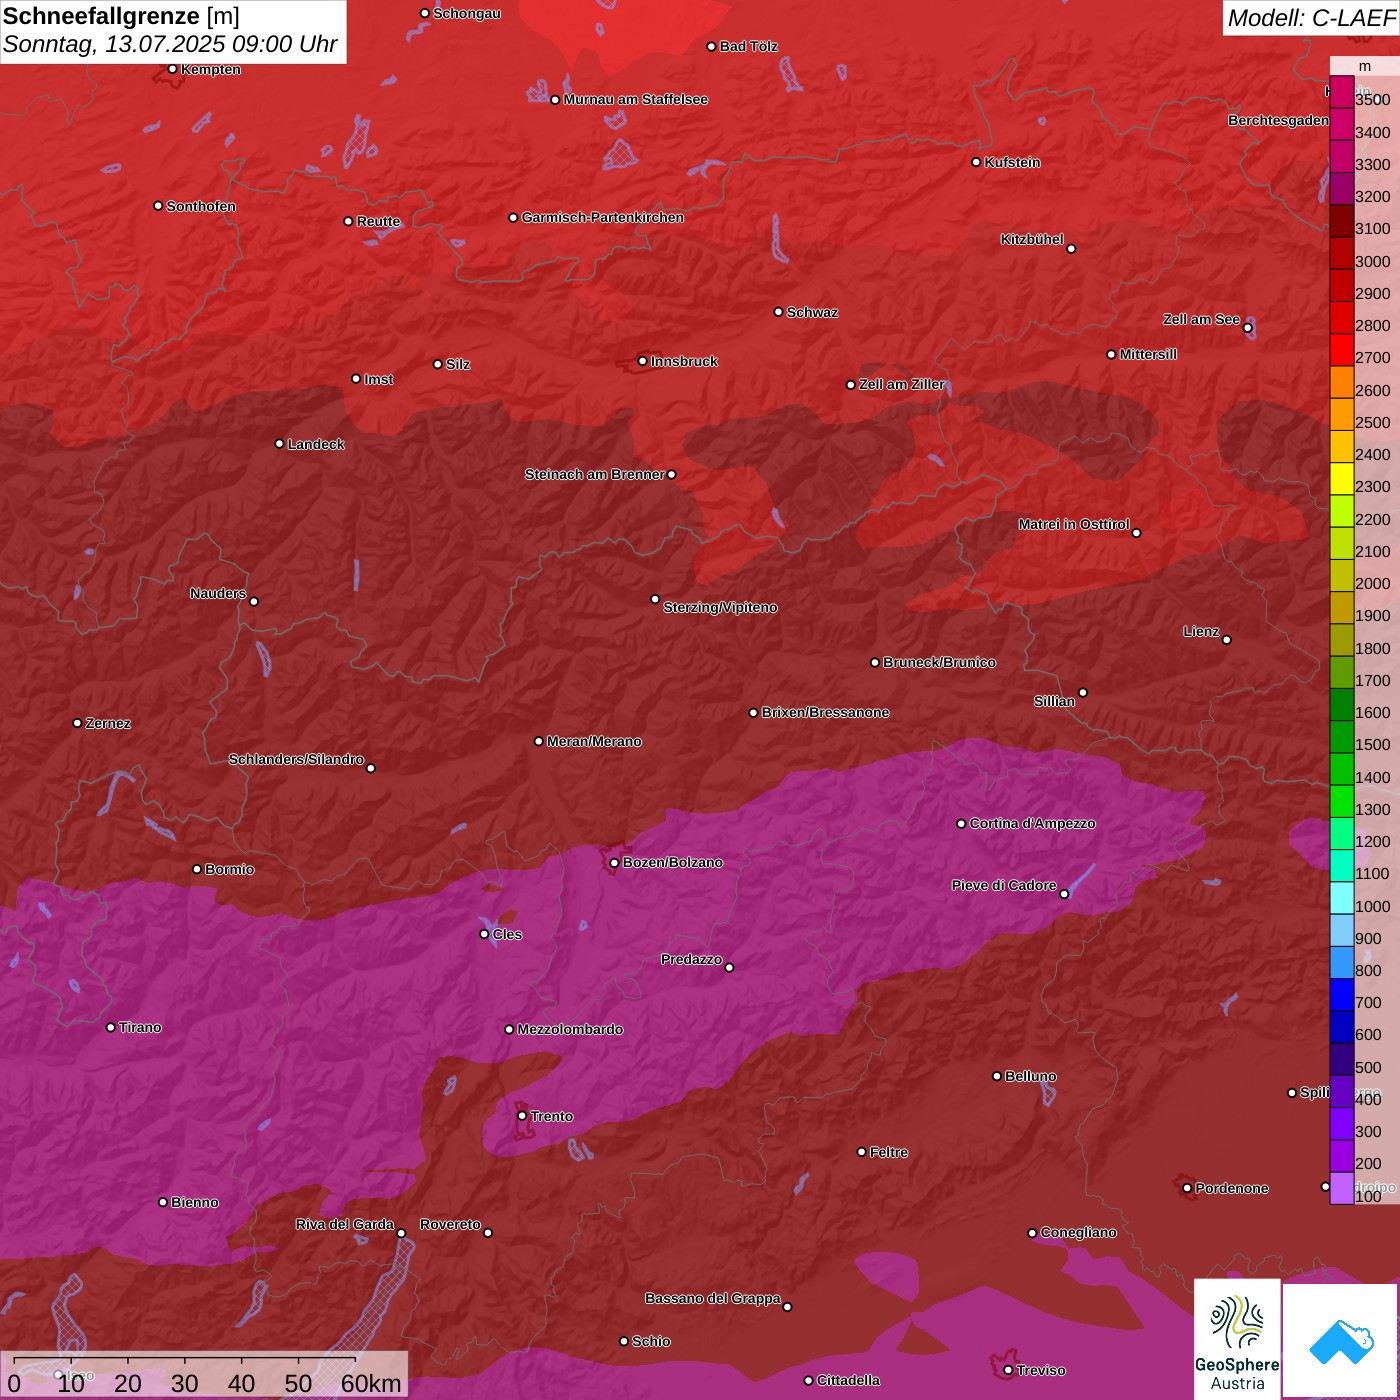The height and width of the screenshot is (1400, 1400).
Task: Click the Rovereto label
Action: (450, 1224)
